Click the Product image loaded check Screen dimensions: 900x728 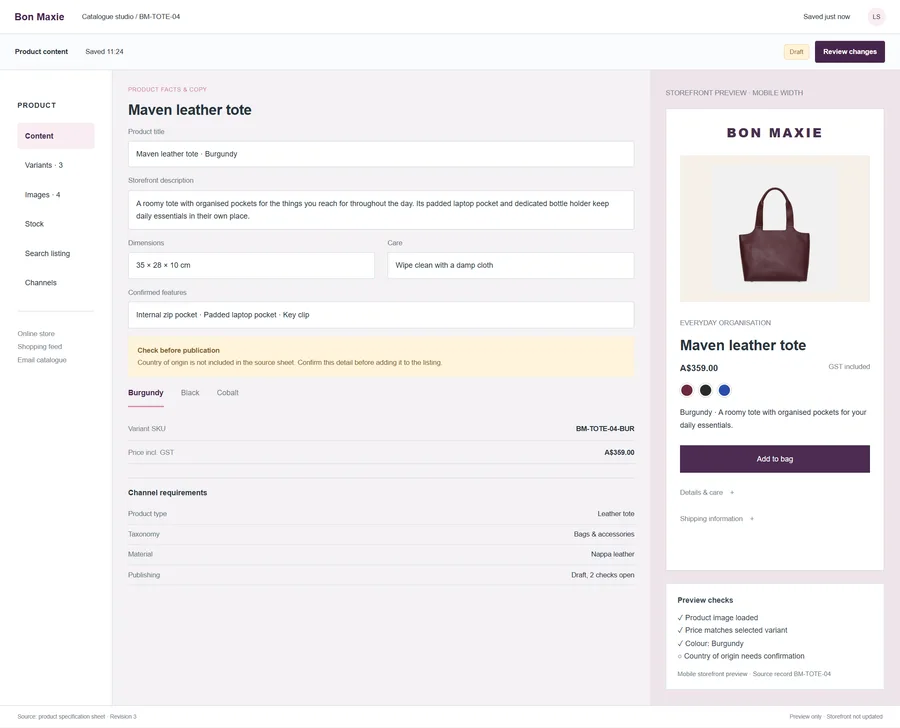coord(718,618)
